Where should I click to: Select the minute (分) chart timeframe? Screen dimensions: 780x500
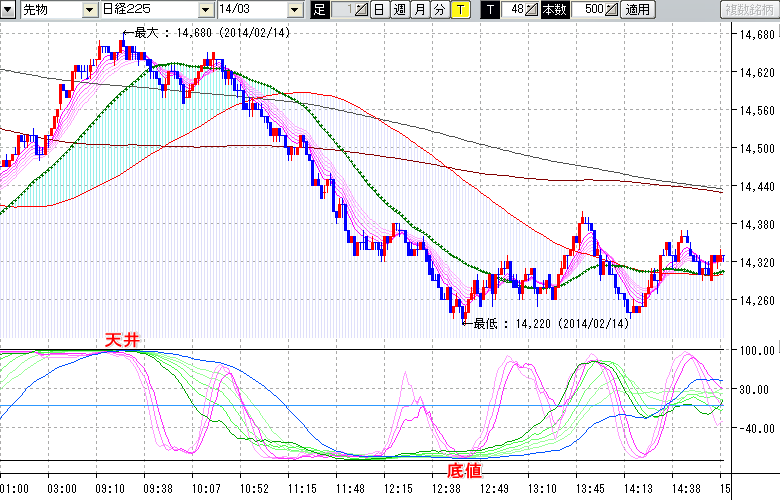click(x=439, y=10)
